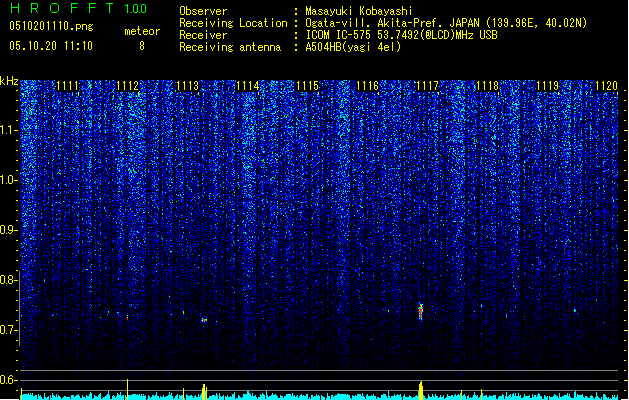This screenshot has height=400, width=629.
Task: Click the date stamp 05.10.20 11:10
Action: click(51, 46)
